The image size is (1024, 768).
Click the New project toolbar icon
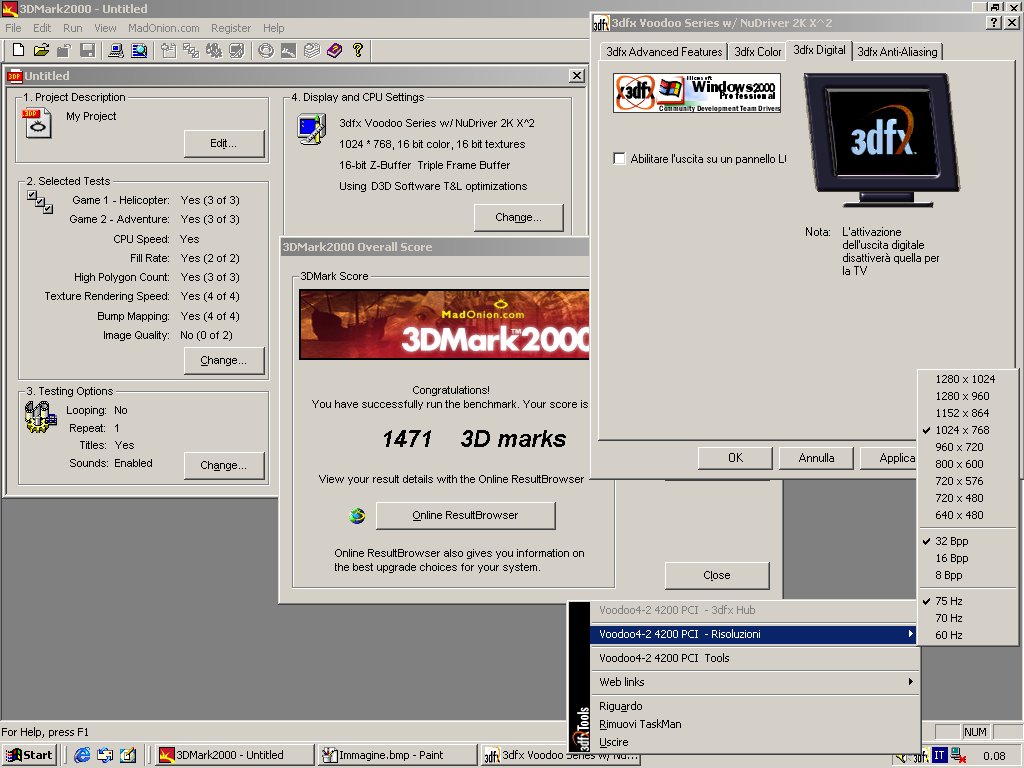(16, 50)
